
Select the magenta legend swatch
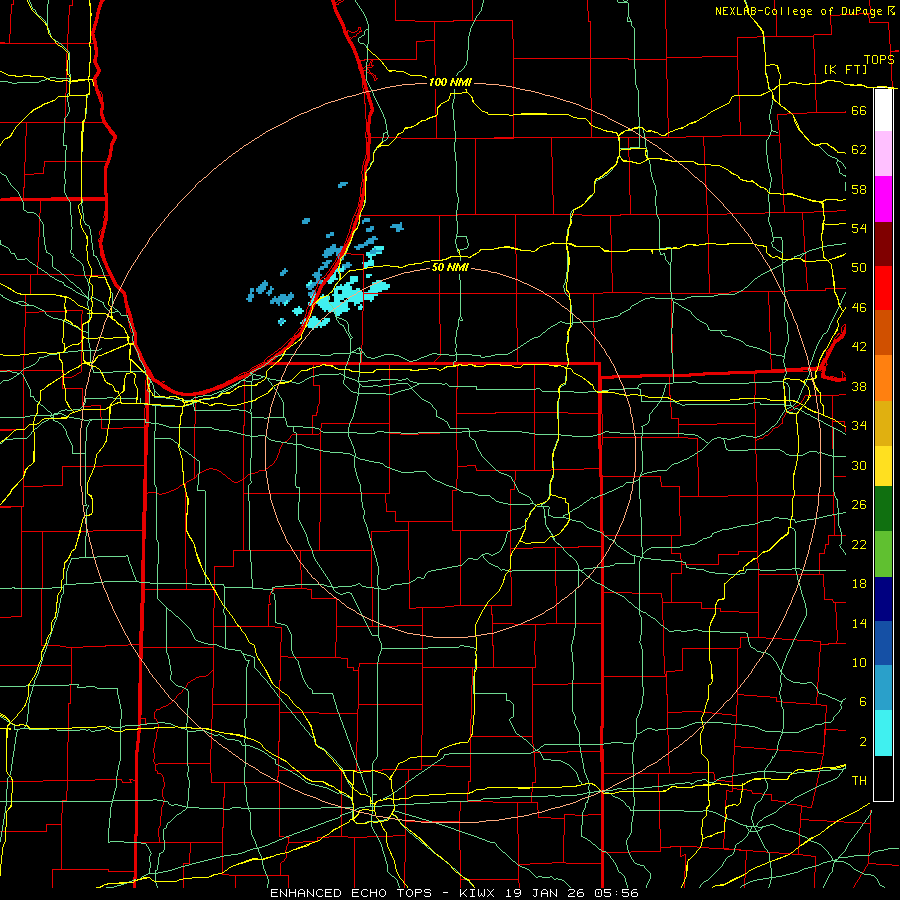click(883, 199)
